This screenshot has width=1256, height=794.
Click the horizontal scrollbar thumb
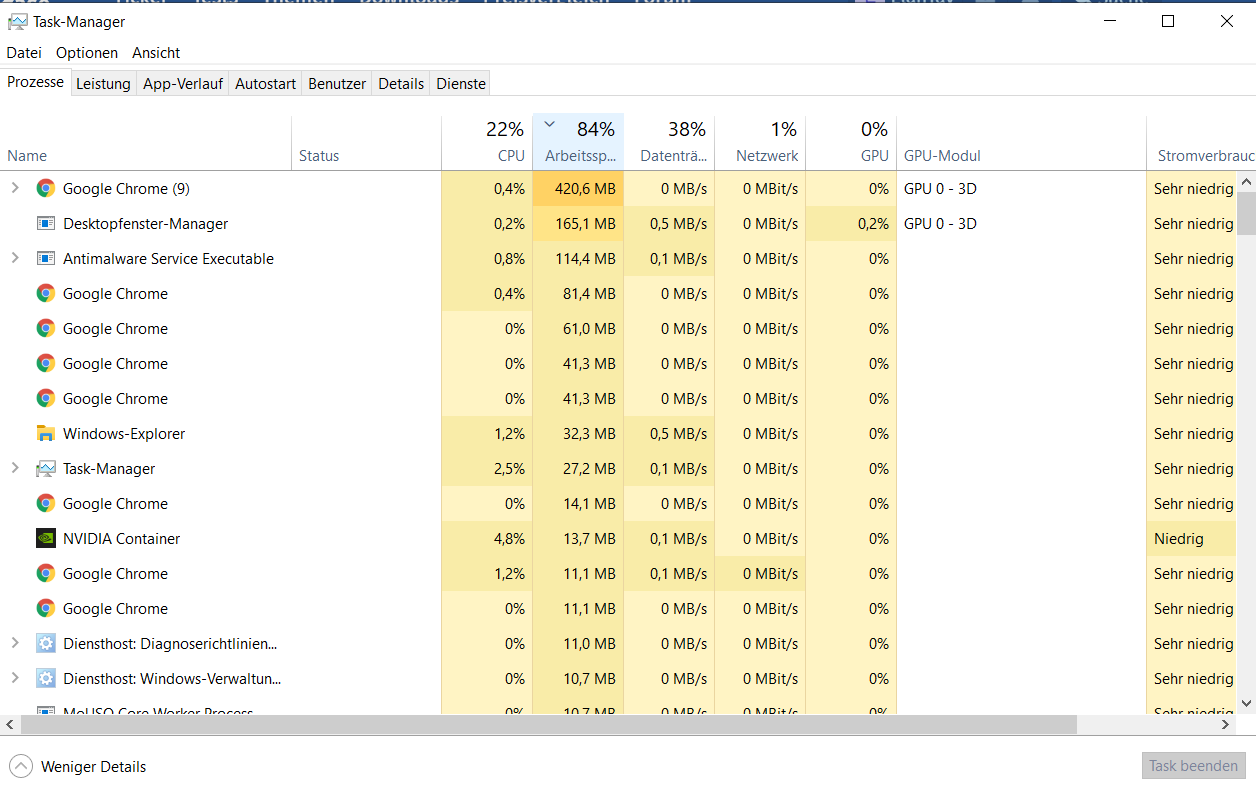tap(548, 724)
